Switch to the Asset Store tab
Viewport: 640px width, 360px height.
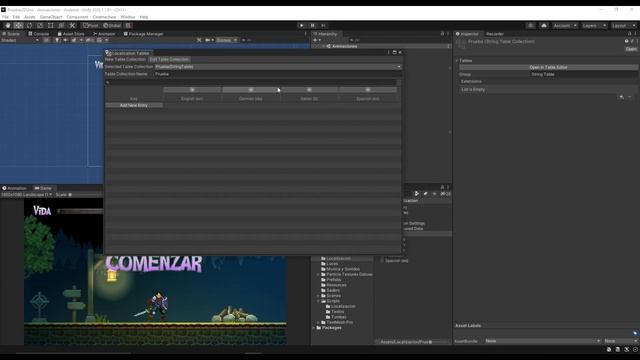pyautogui.click(x=71, y=34)
